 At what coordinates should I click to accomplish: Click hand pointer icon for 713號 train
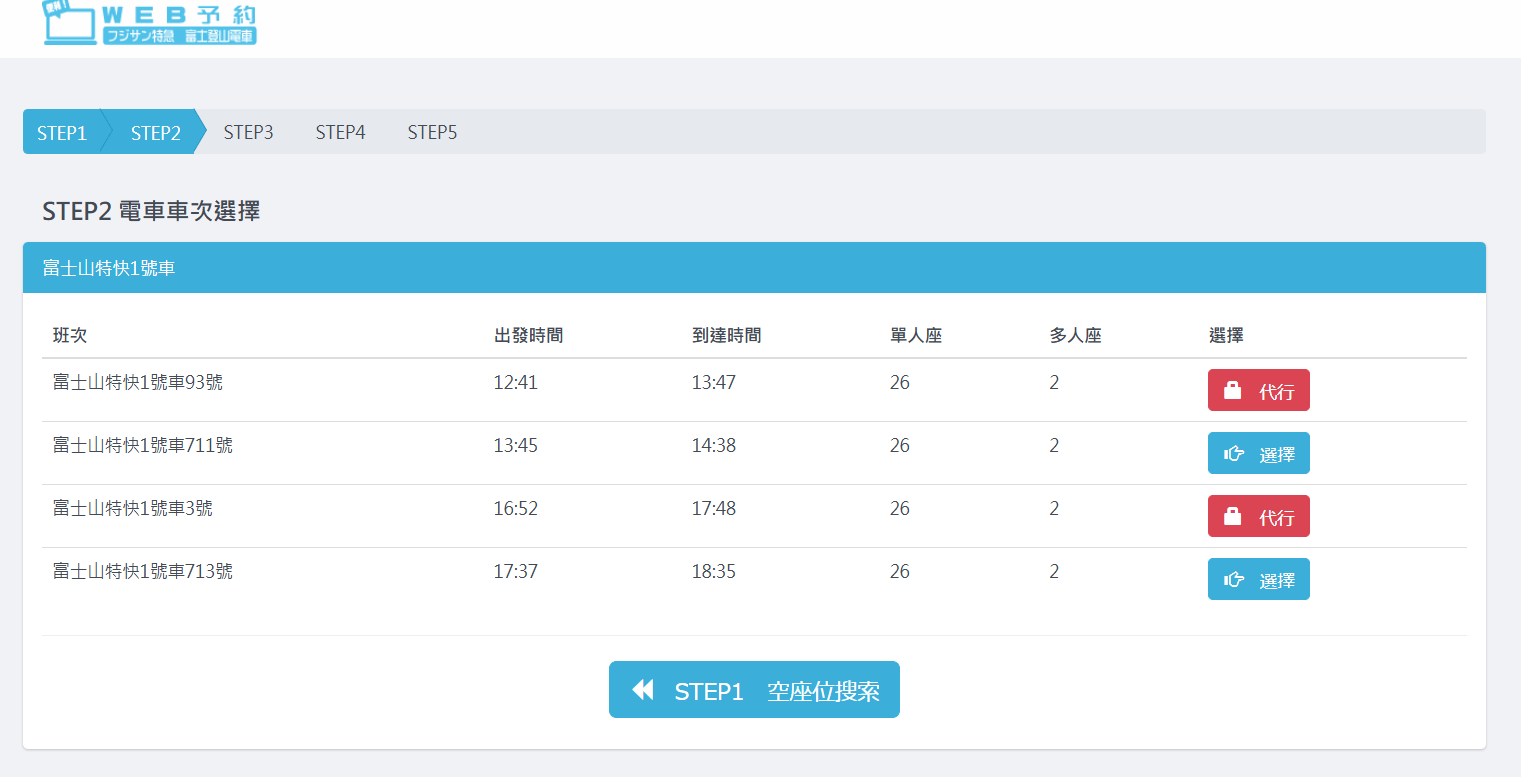point(1234,580)
